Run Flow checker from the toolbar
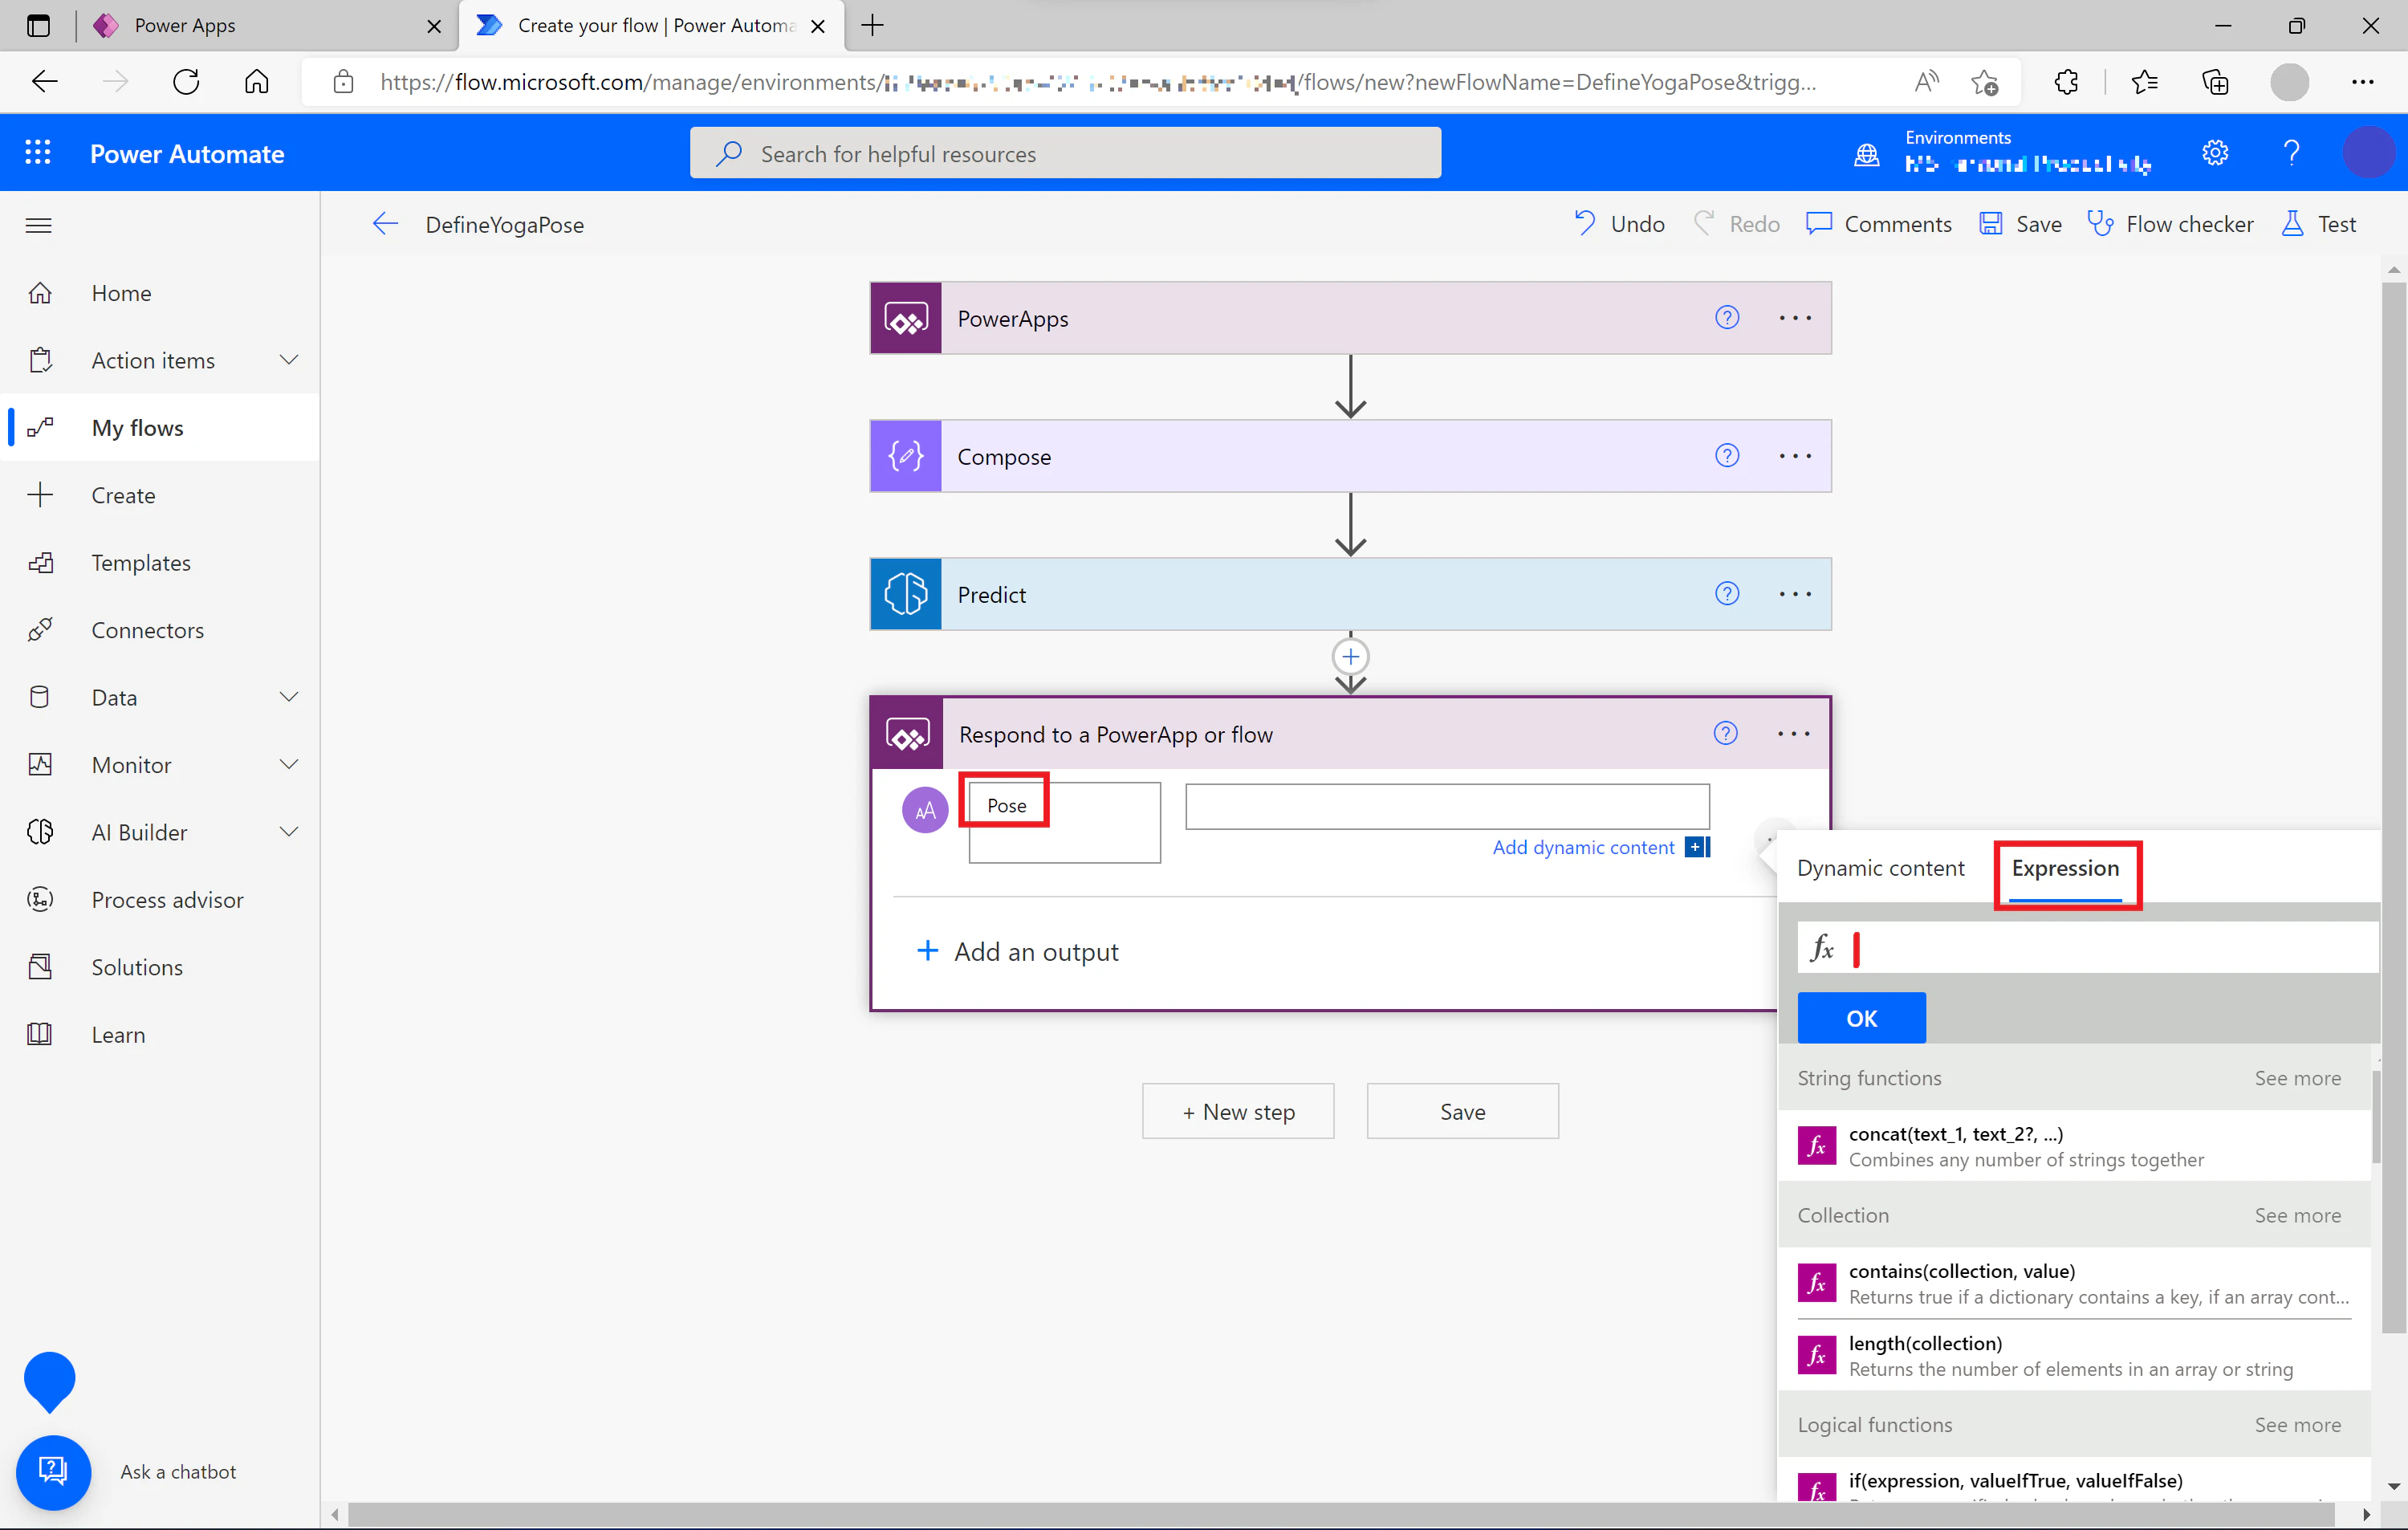2408x1530 pixels. click(x=2170, y=224)
